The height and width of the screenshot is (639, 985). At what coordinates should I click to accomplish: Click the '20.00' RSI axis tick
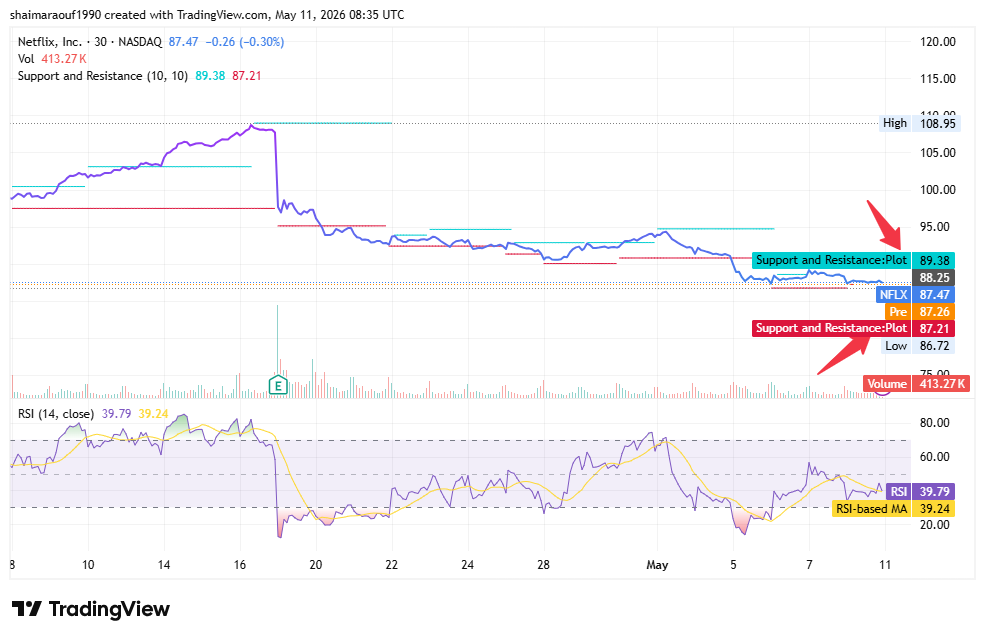934,525
